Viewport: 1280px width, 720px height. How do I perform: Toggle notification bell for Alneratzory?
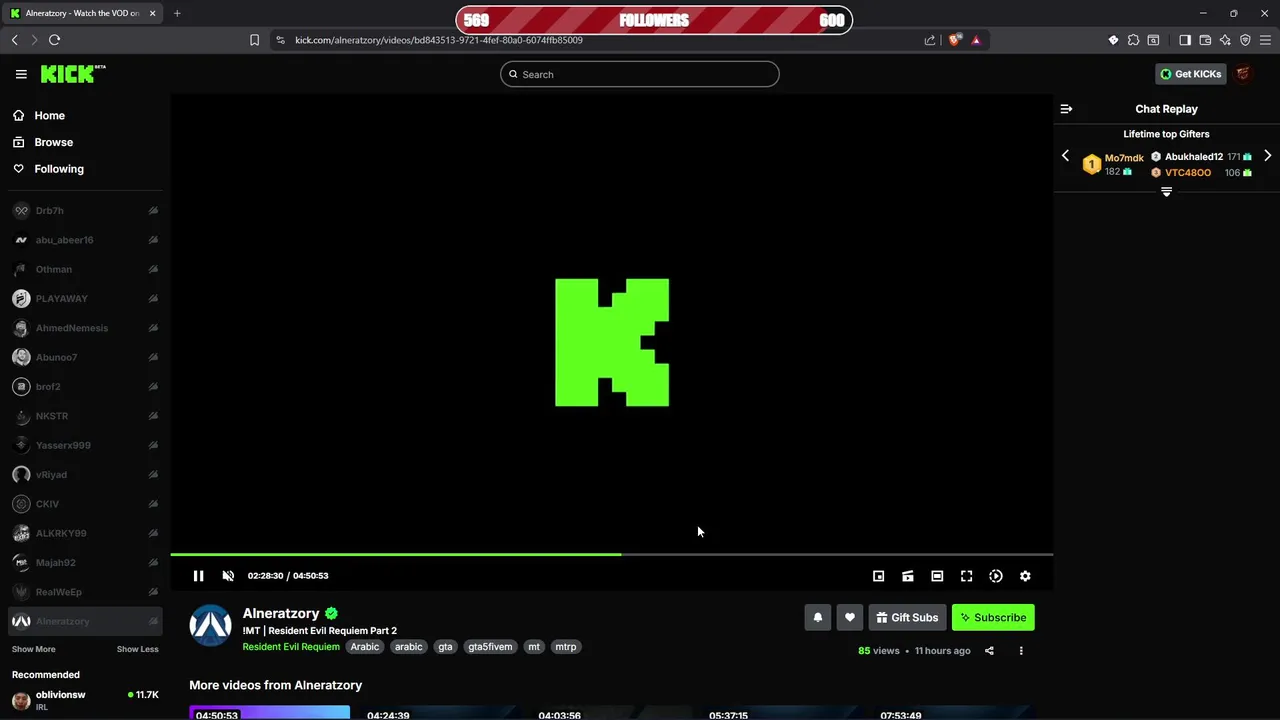817,618
